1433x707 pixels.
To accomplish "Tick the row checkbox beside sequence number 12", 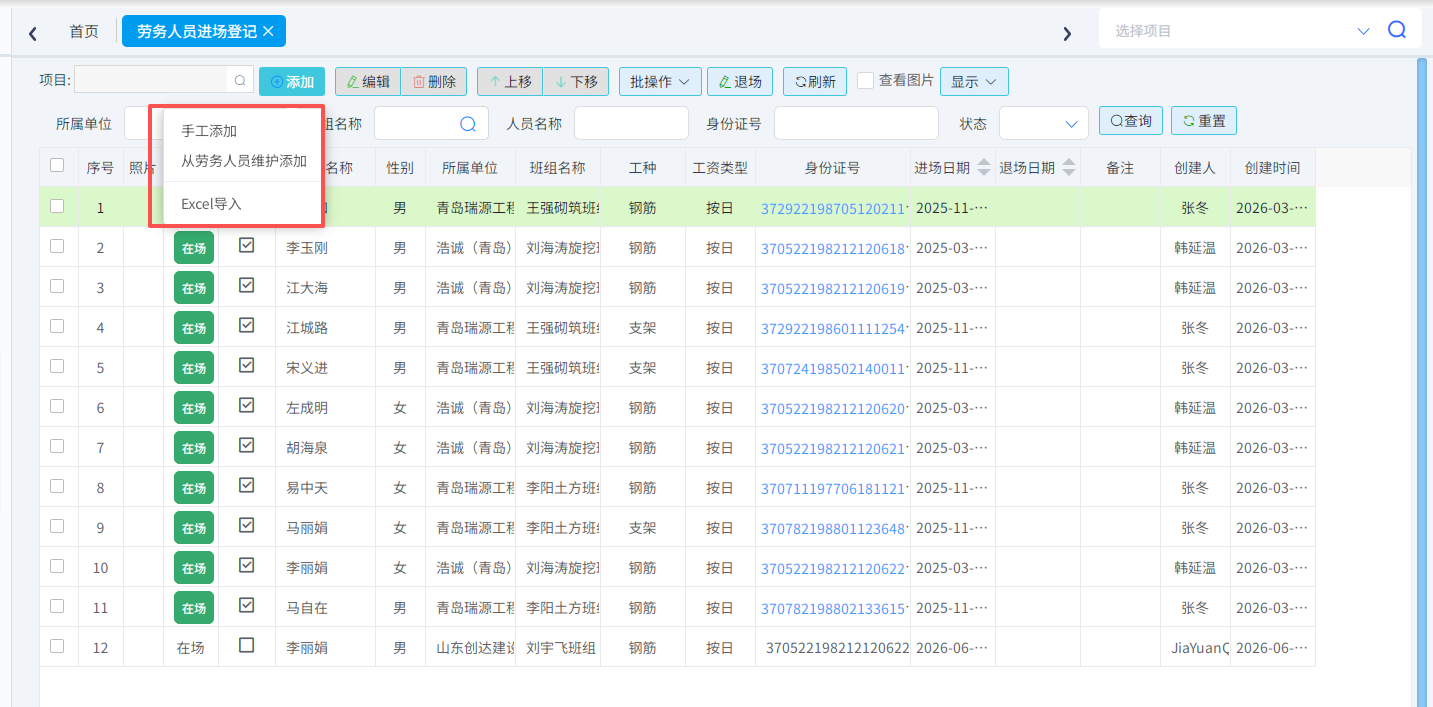I will [x=57, y=646].
